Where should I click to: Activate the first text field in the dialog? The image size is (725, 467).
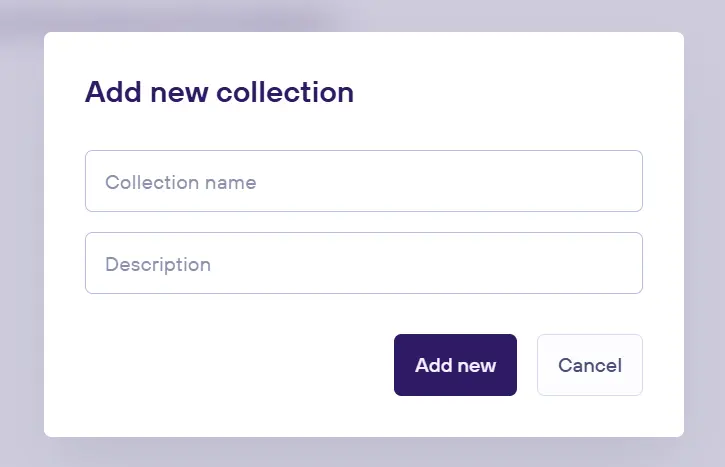tap(363, 181)
